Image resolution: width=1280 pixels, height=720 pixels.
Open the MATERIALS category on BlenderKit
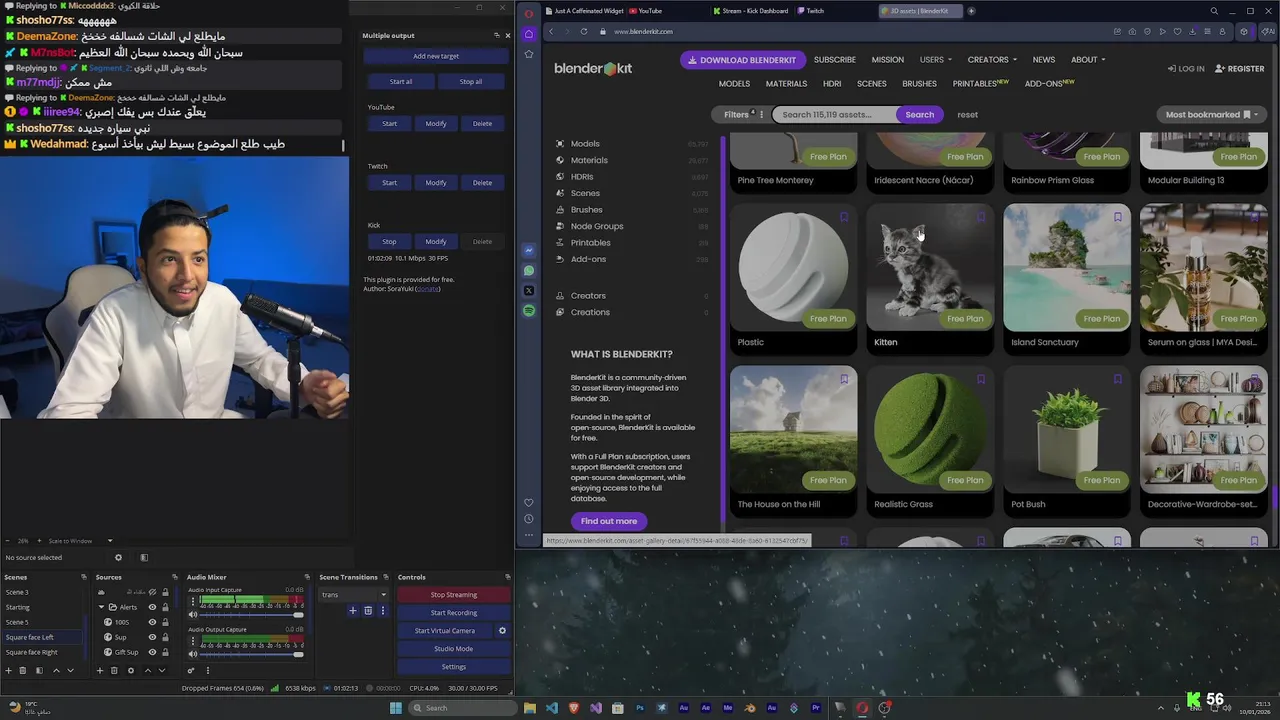point(786,84)
